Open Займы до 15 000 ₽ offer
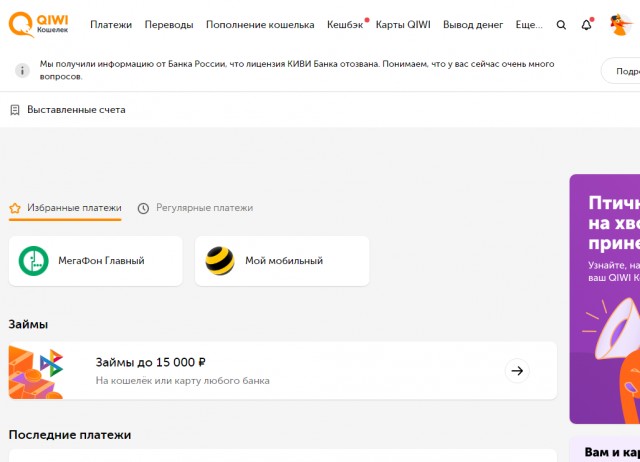This screenshot has width=640, height=462. click(282, 371)
